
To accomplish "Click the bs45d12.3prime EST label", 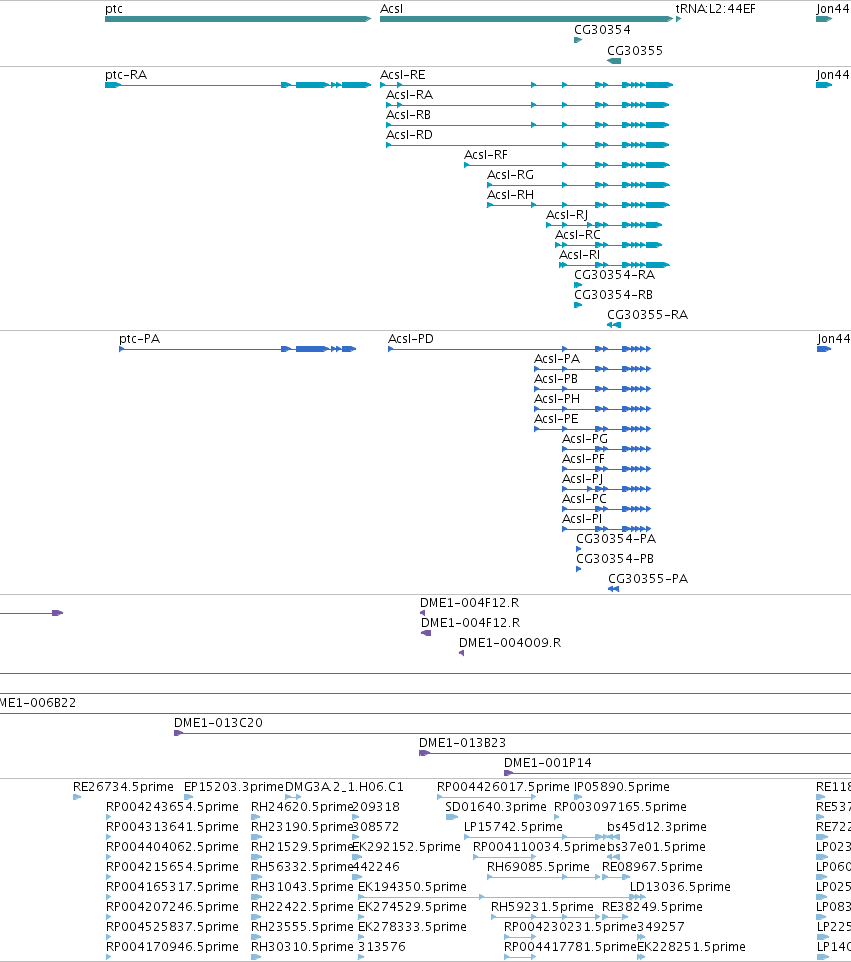I will coord(657,827).
